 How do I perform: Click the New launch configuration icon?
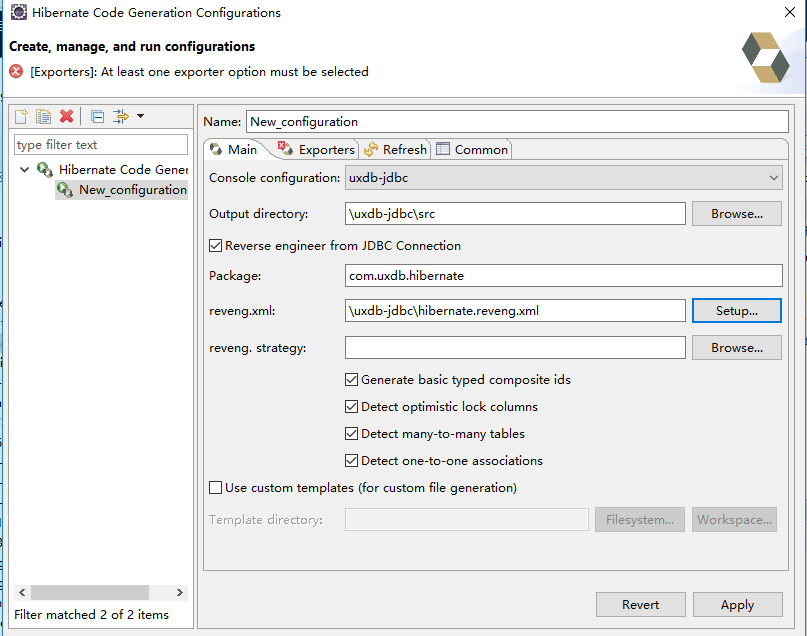[21, 117]
